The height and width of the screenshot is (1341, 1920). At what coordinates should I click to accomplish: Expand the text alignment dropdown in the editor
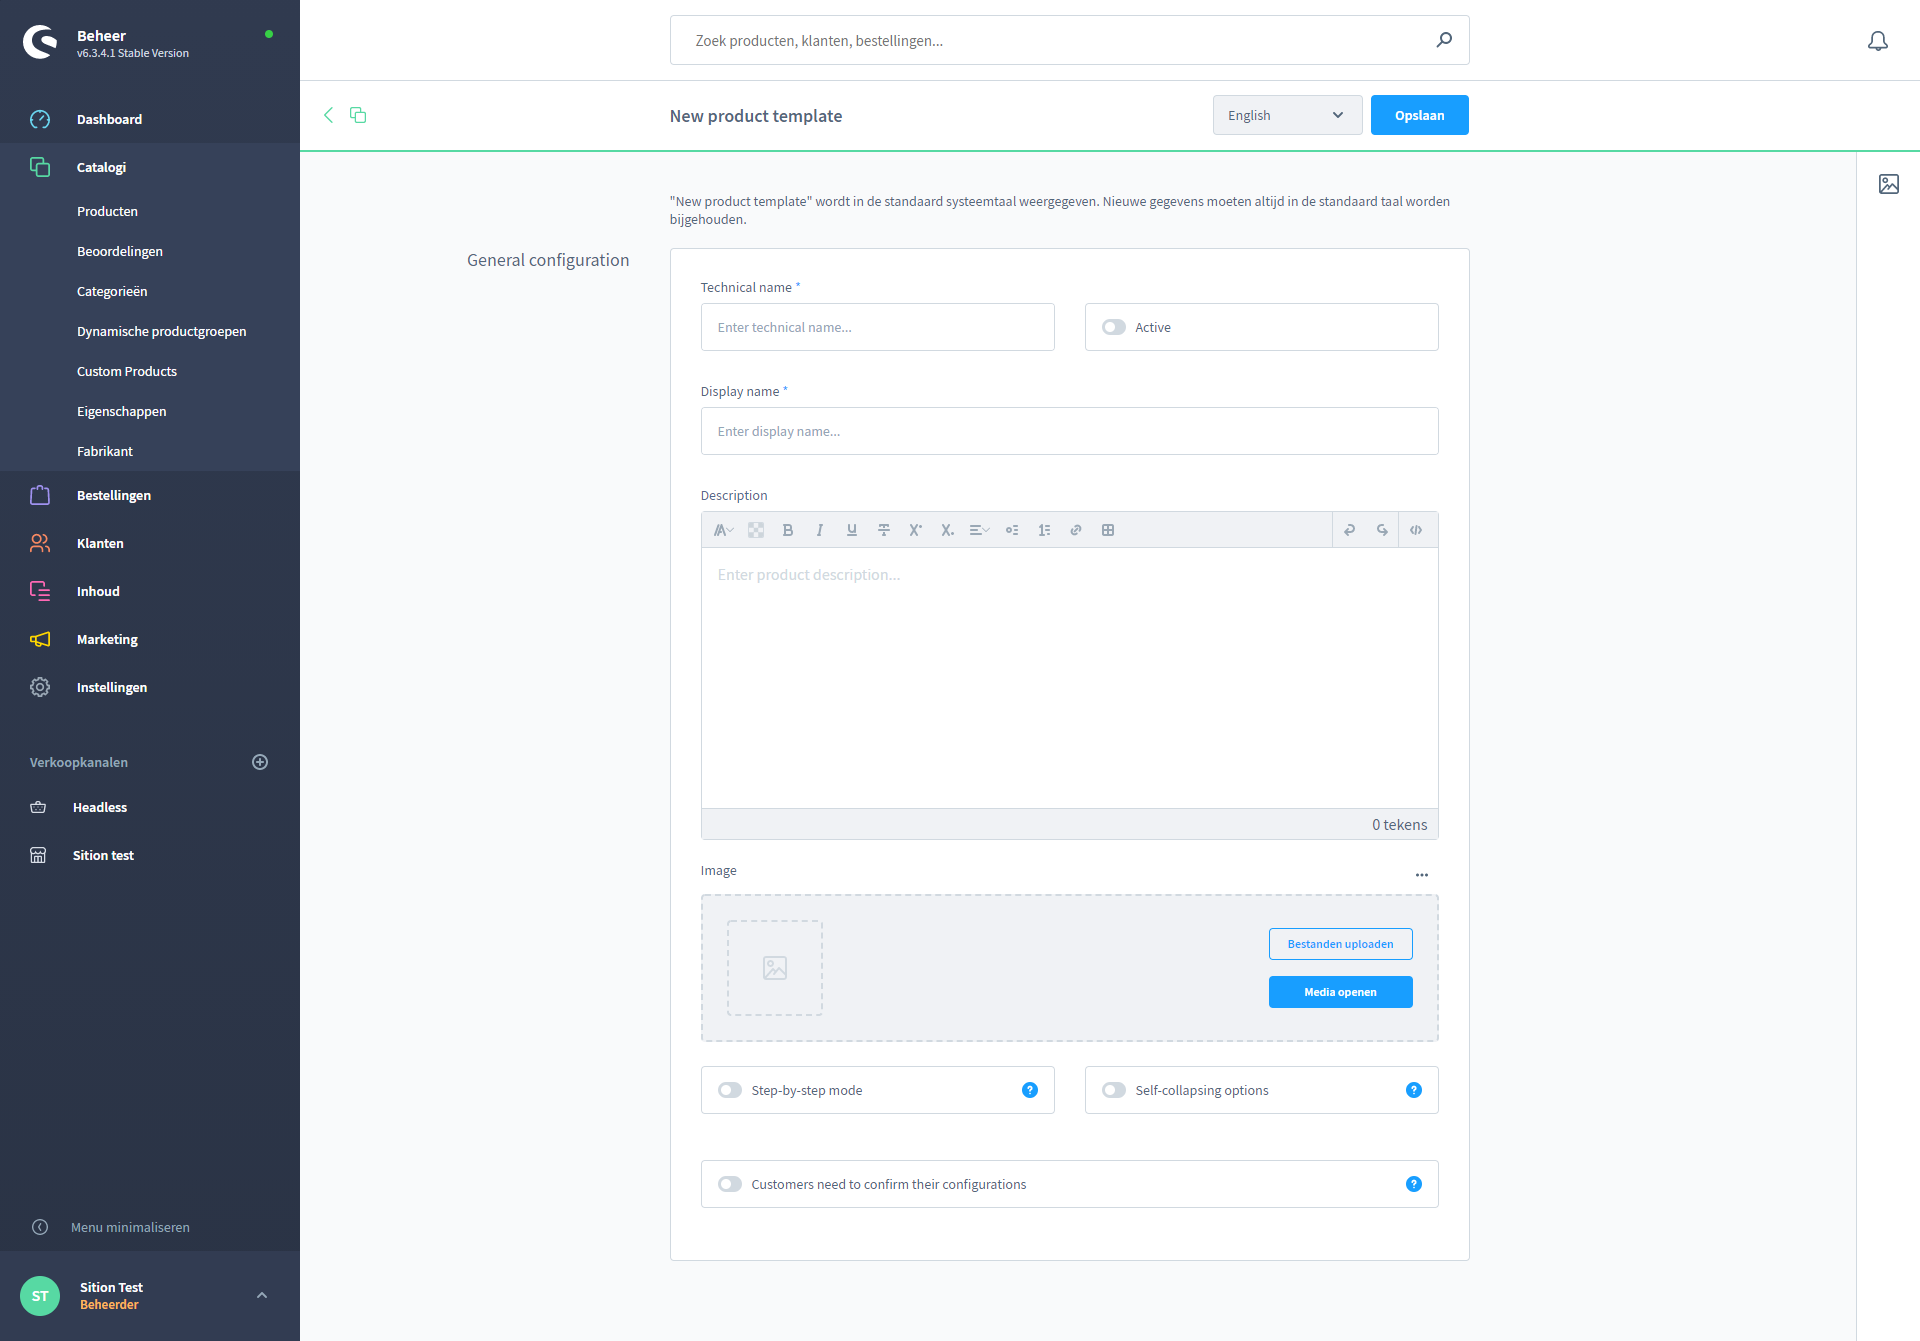pyautogui.click(x=979, y=530)
